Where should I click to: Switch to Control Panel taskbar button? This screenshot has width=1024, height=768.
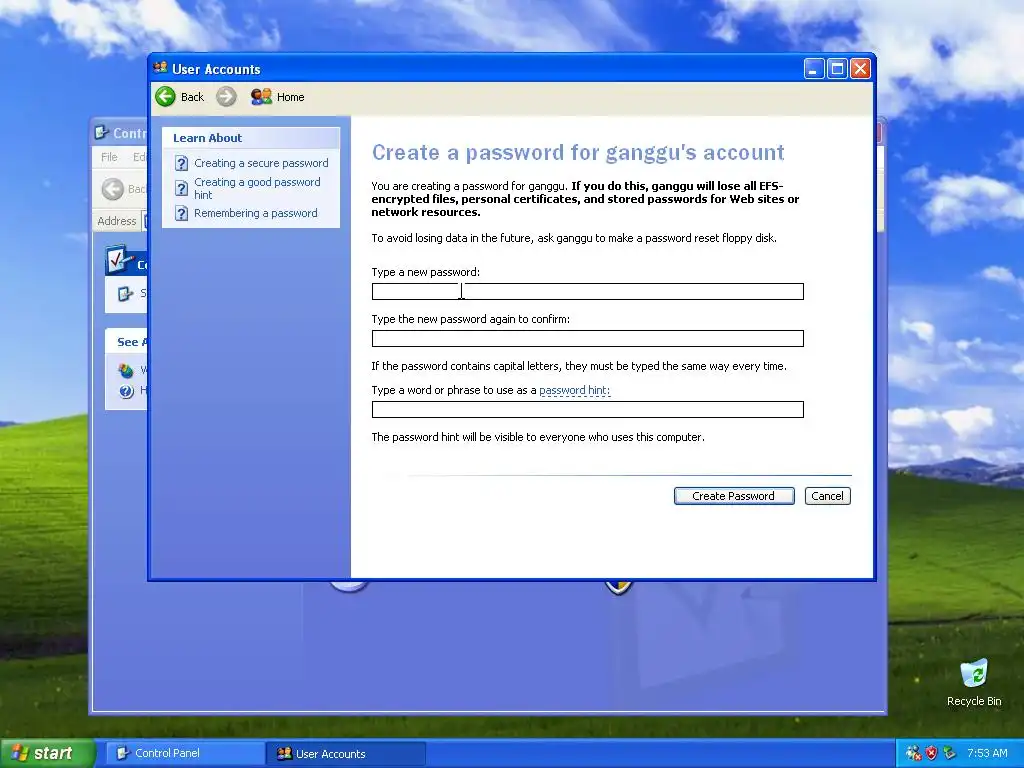(x=184, y=753)
